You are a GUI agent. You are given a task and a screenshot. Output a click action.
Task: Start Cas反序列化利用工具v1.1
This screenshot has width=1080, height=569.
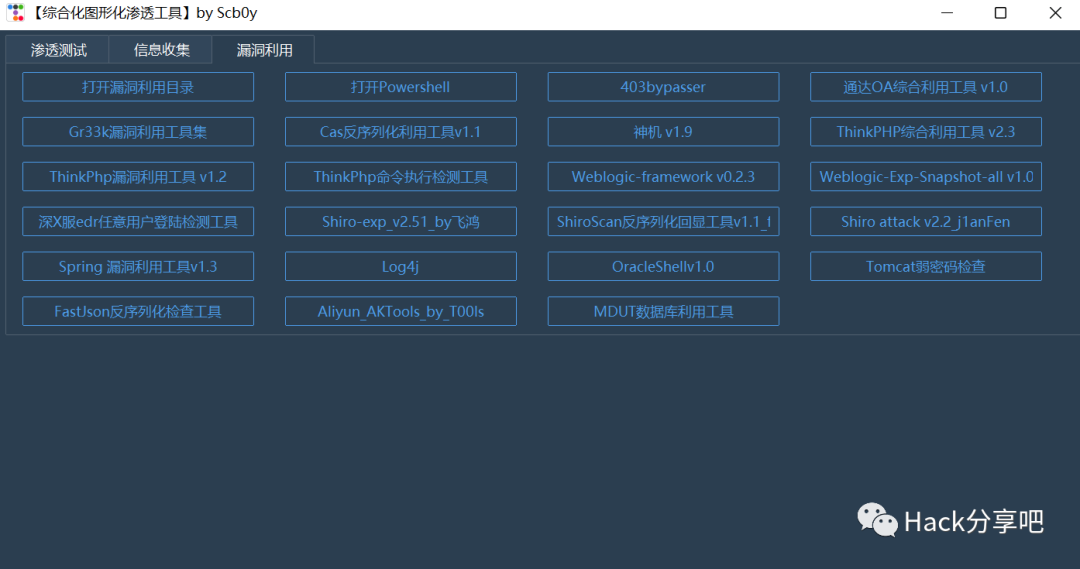tap(401, 132)
